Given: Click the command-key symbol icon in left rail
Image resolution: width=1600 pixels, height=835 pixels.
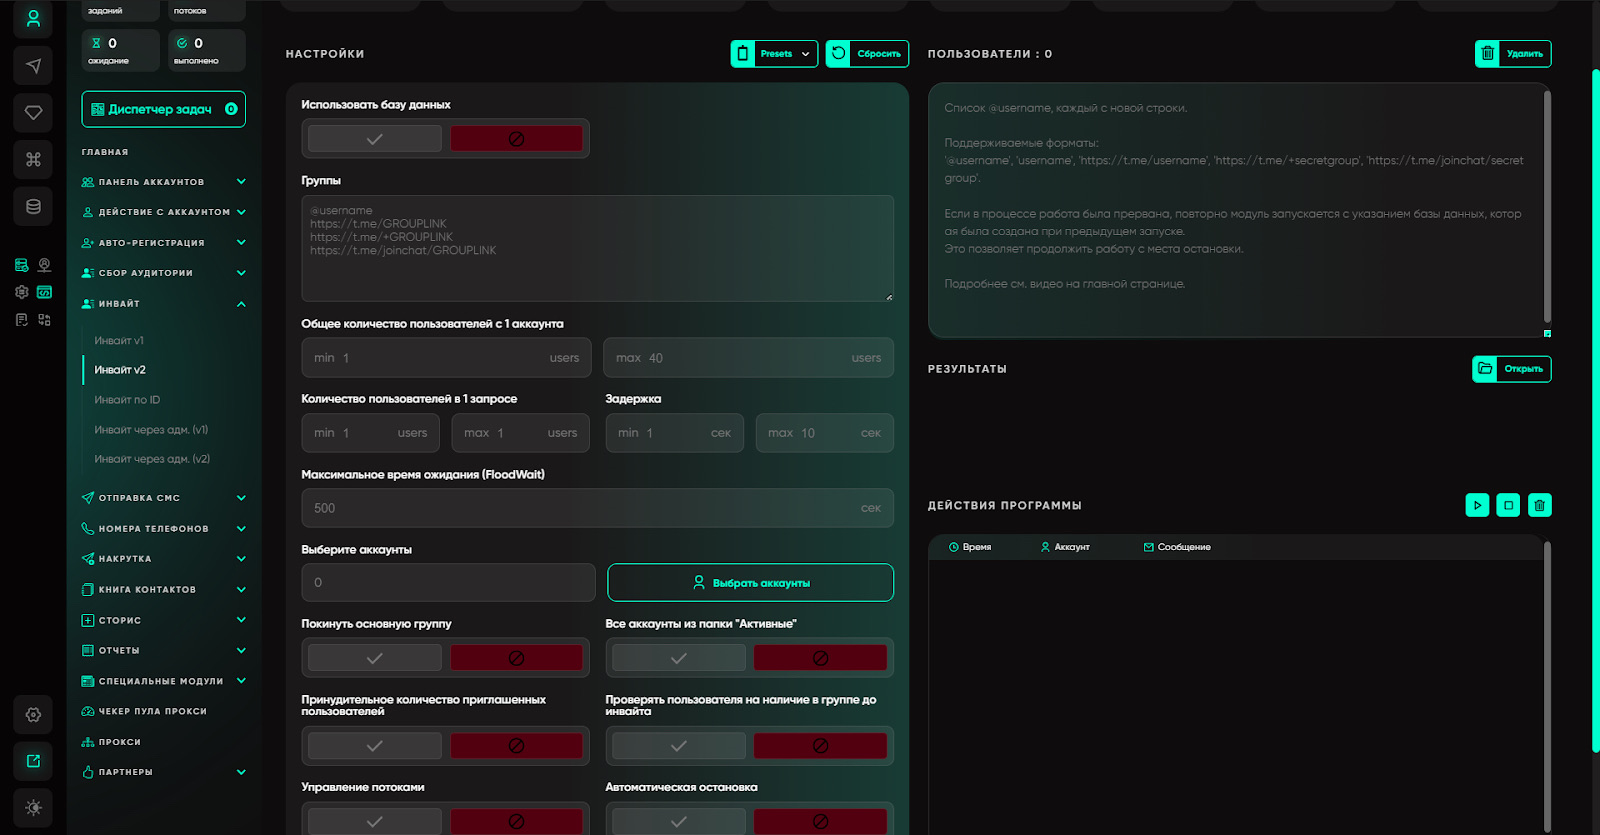Looking at the screenshot, I should [33, 159].
